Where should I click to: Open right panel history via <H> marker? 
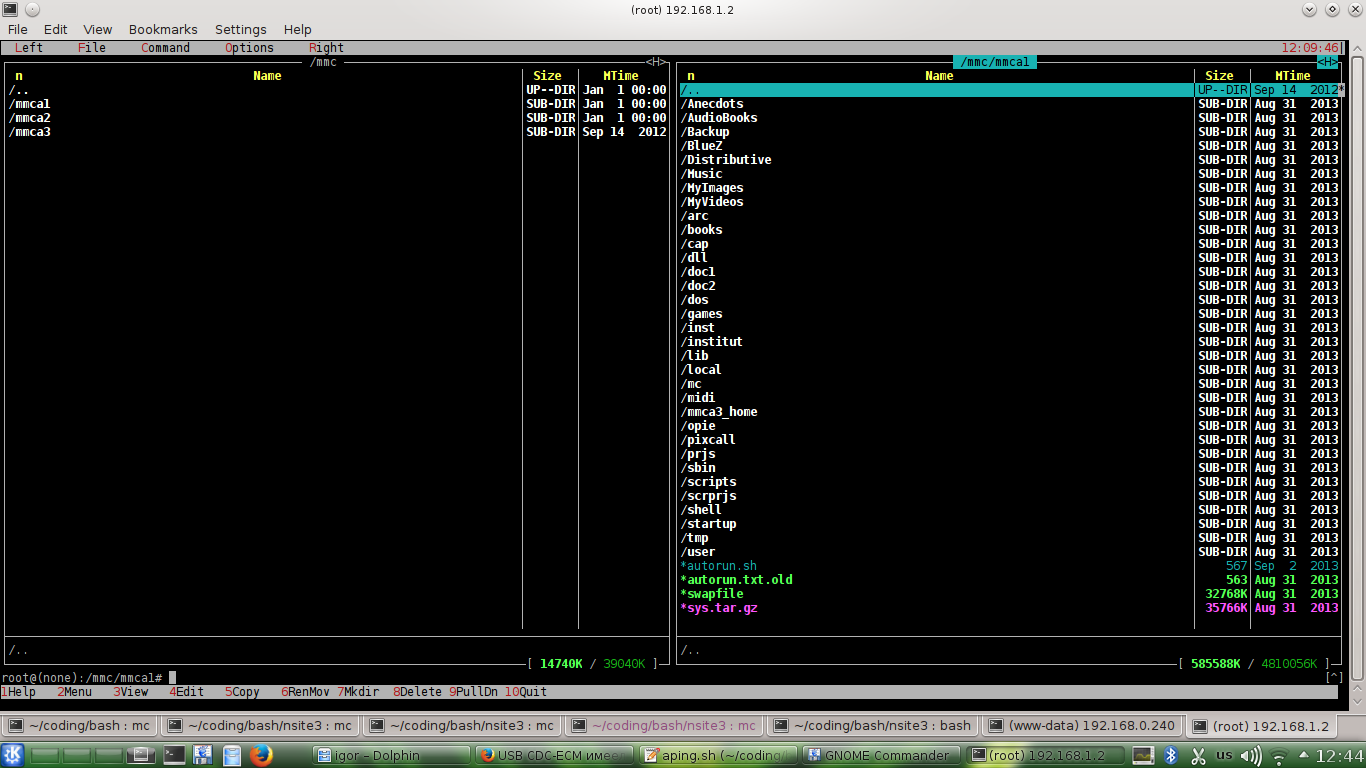click(1327, 62)
